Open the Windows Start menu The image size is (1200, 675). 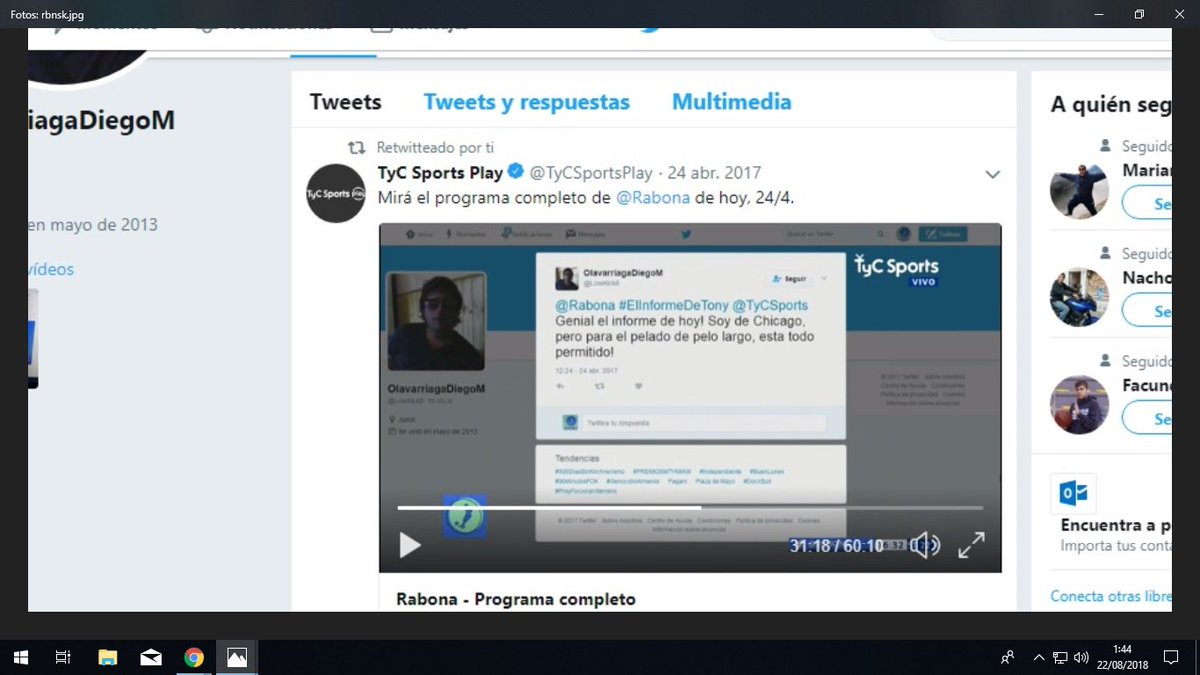point(21,657)
